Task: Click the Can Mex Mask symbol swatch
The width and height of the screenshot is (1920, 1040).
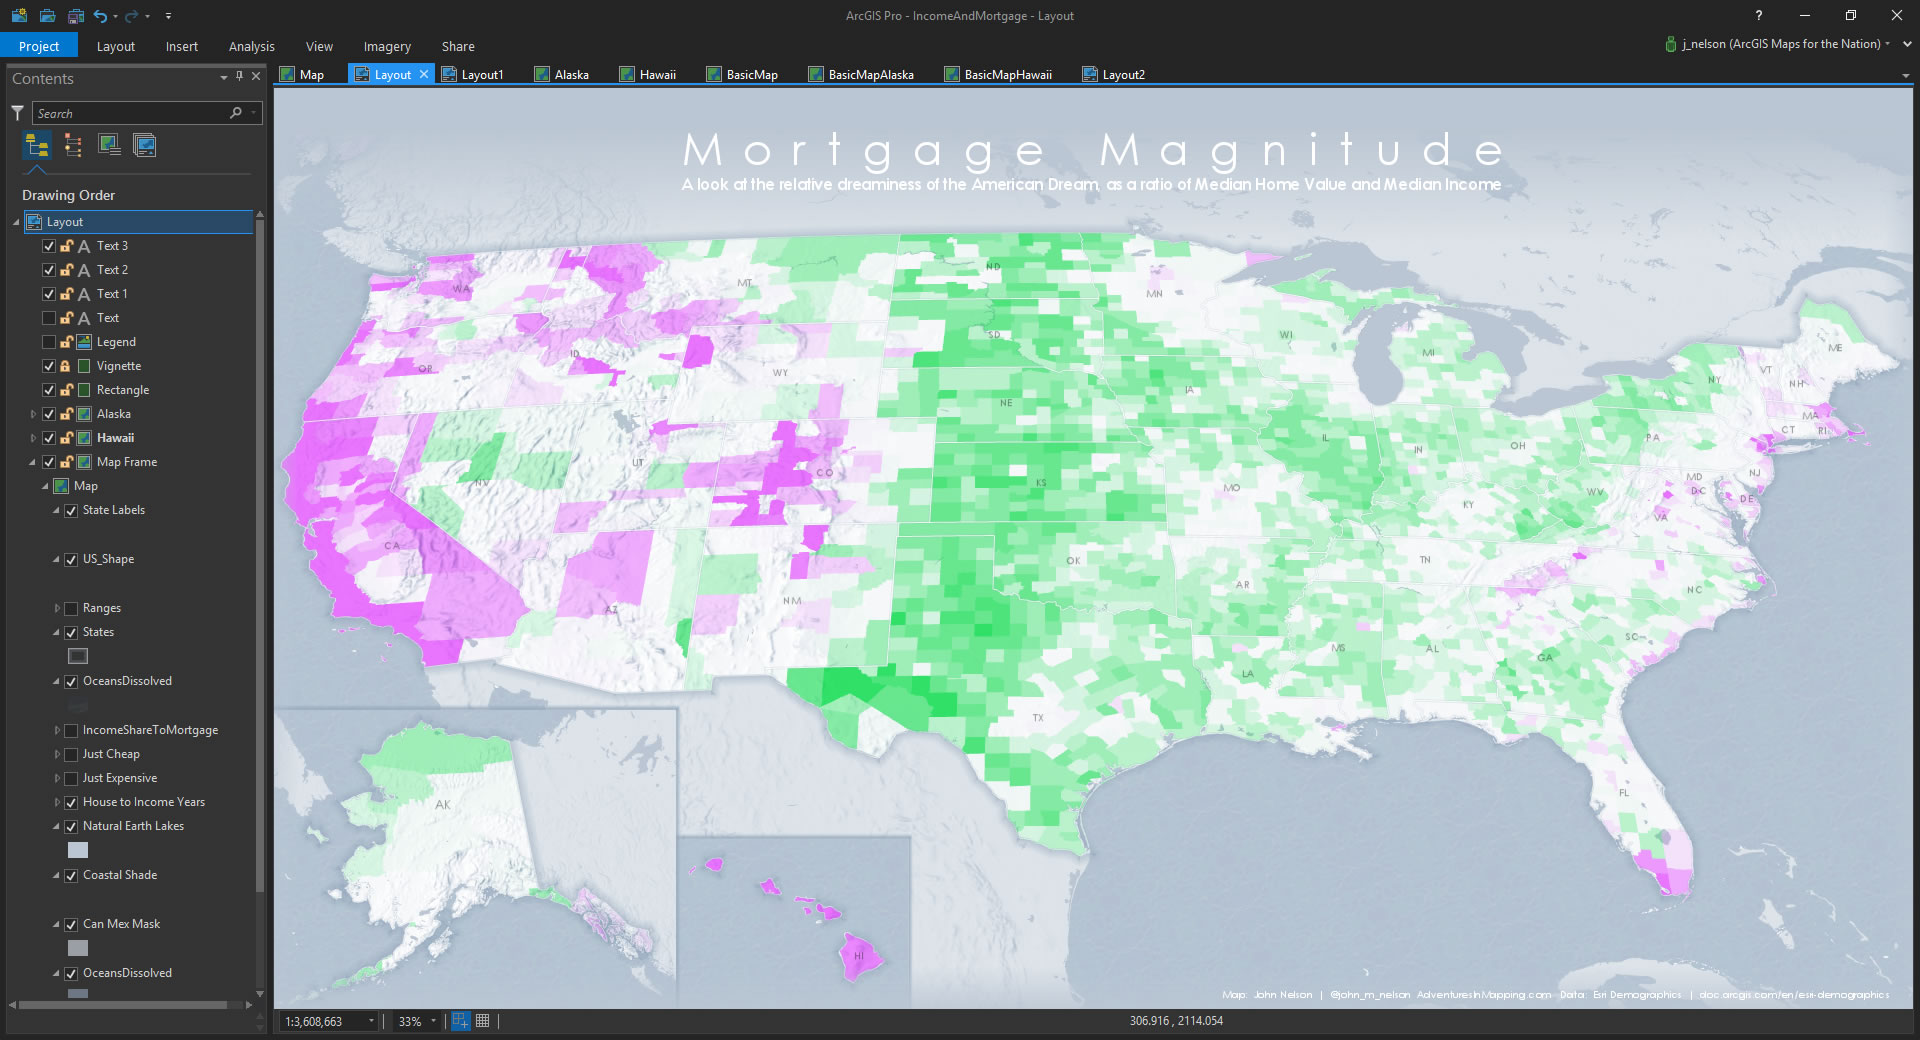Action: point(78,948)
